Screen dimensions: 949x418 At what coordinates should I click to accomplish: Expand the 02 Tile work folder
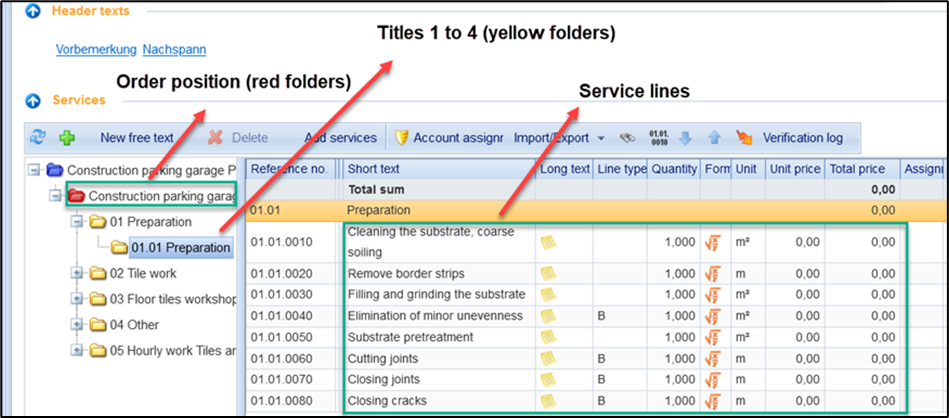[78, 272]
